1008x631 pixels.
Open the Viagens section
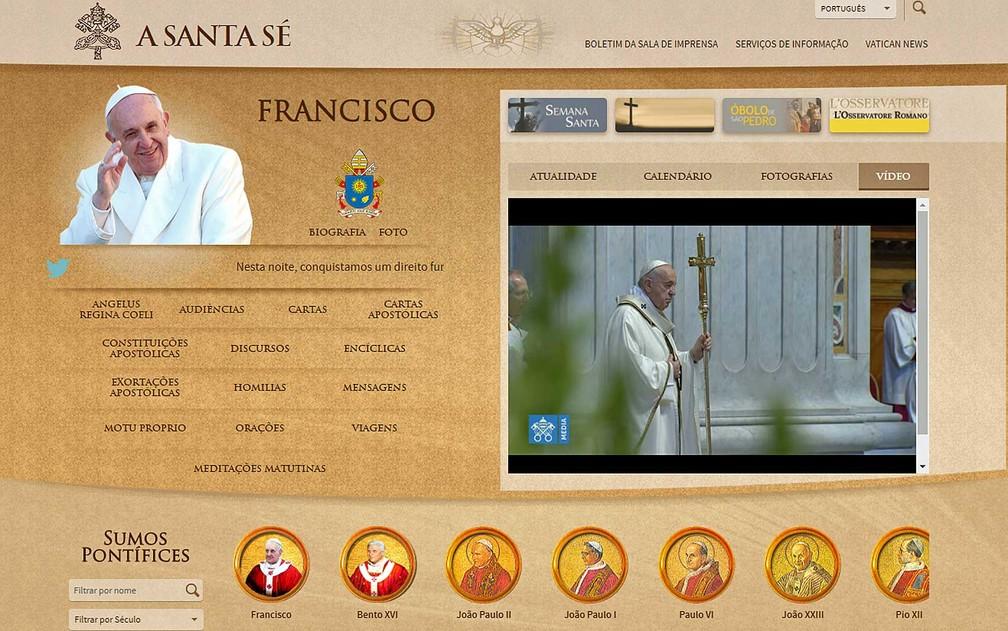coord(374,428)
